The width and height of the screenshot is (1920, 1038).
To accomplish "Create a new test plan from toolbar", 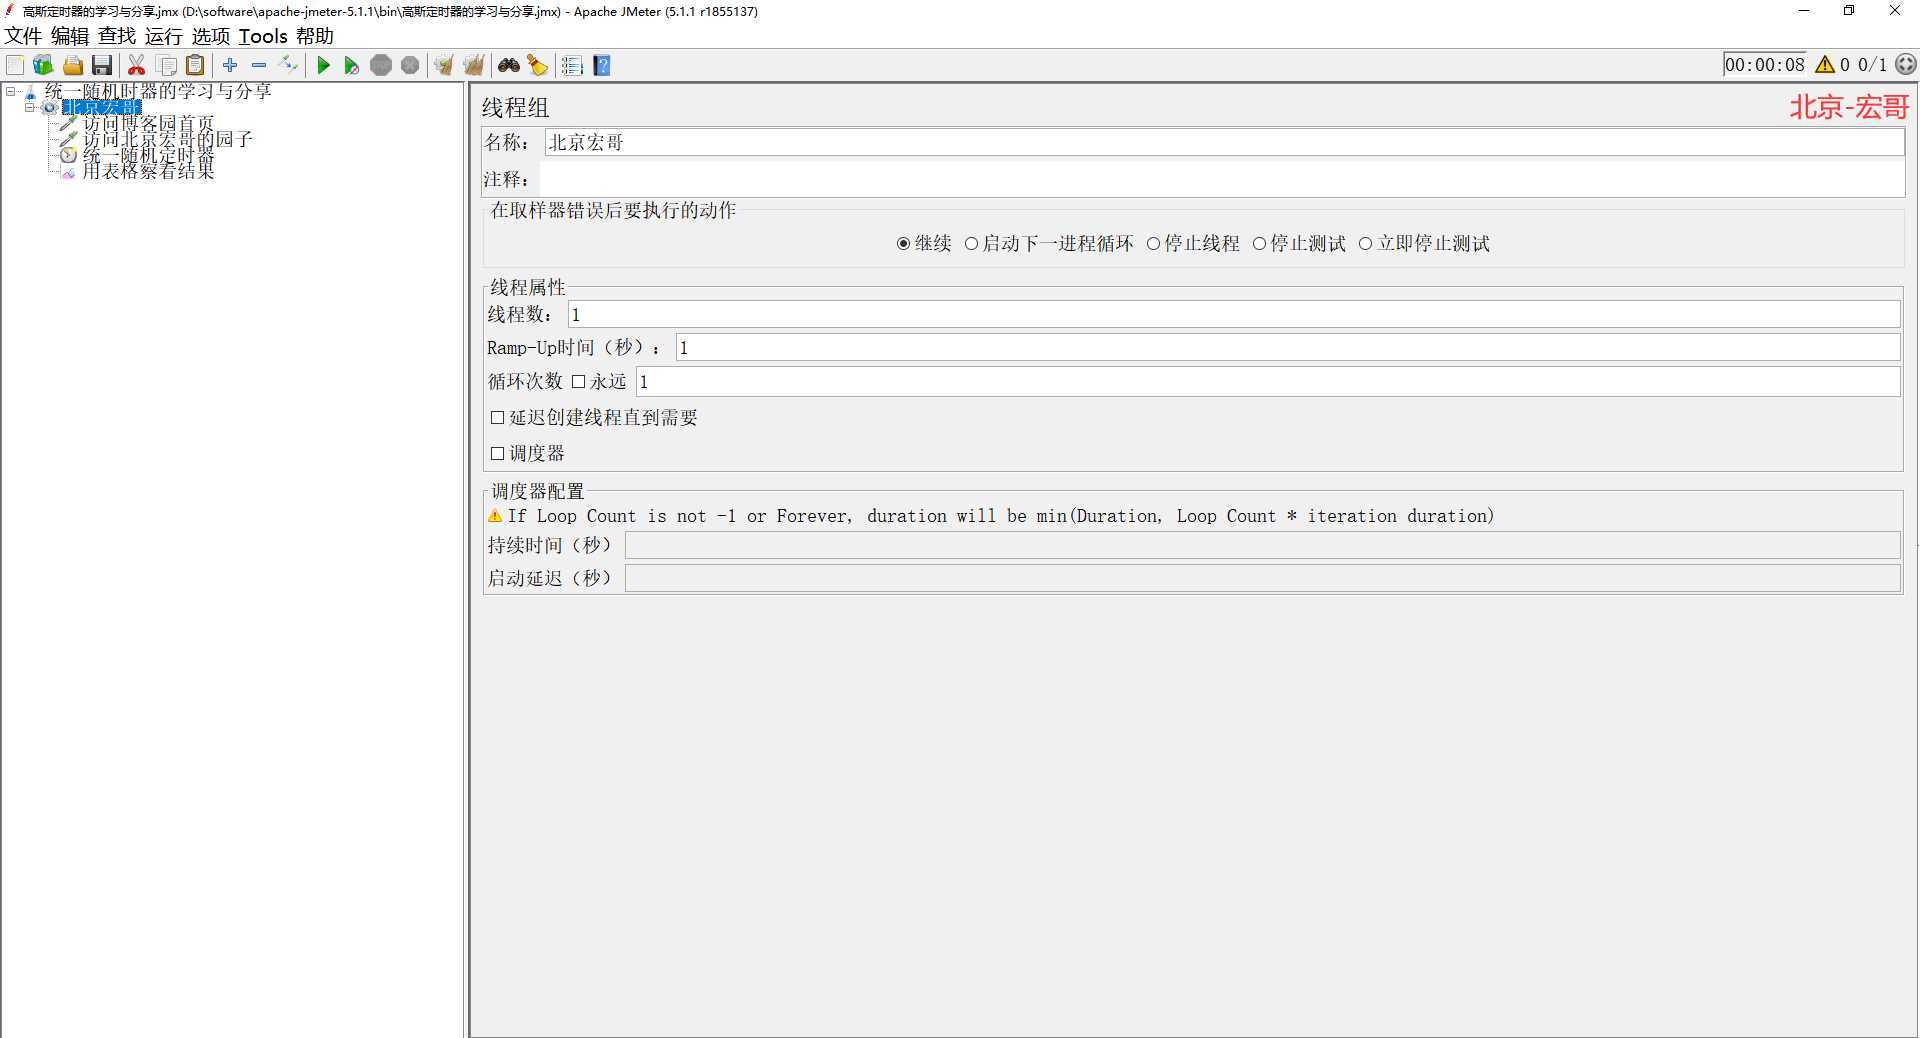I will click(x=15, y=66).
